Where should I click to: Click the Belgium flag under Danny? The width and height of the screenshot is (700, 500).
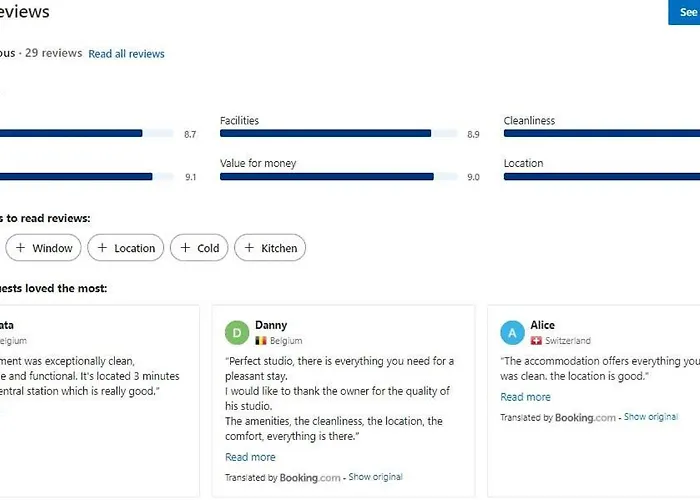coord(261,341)
